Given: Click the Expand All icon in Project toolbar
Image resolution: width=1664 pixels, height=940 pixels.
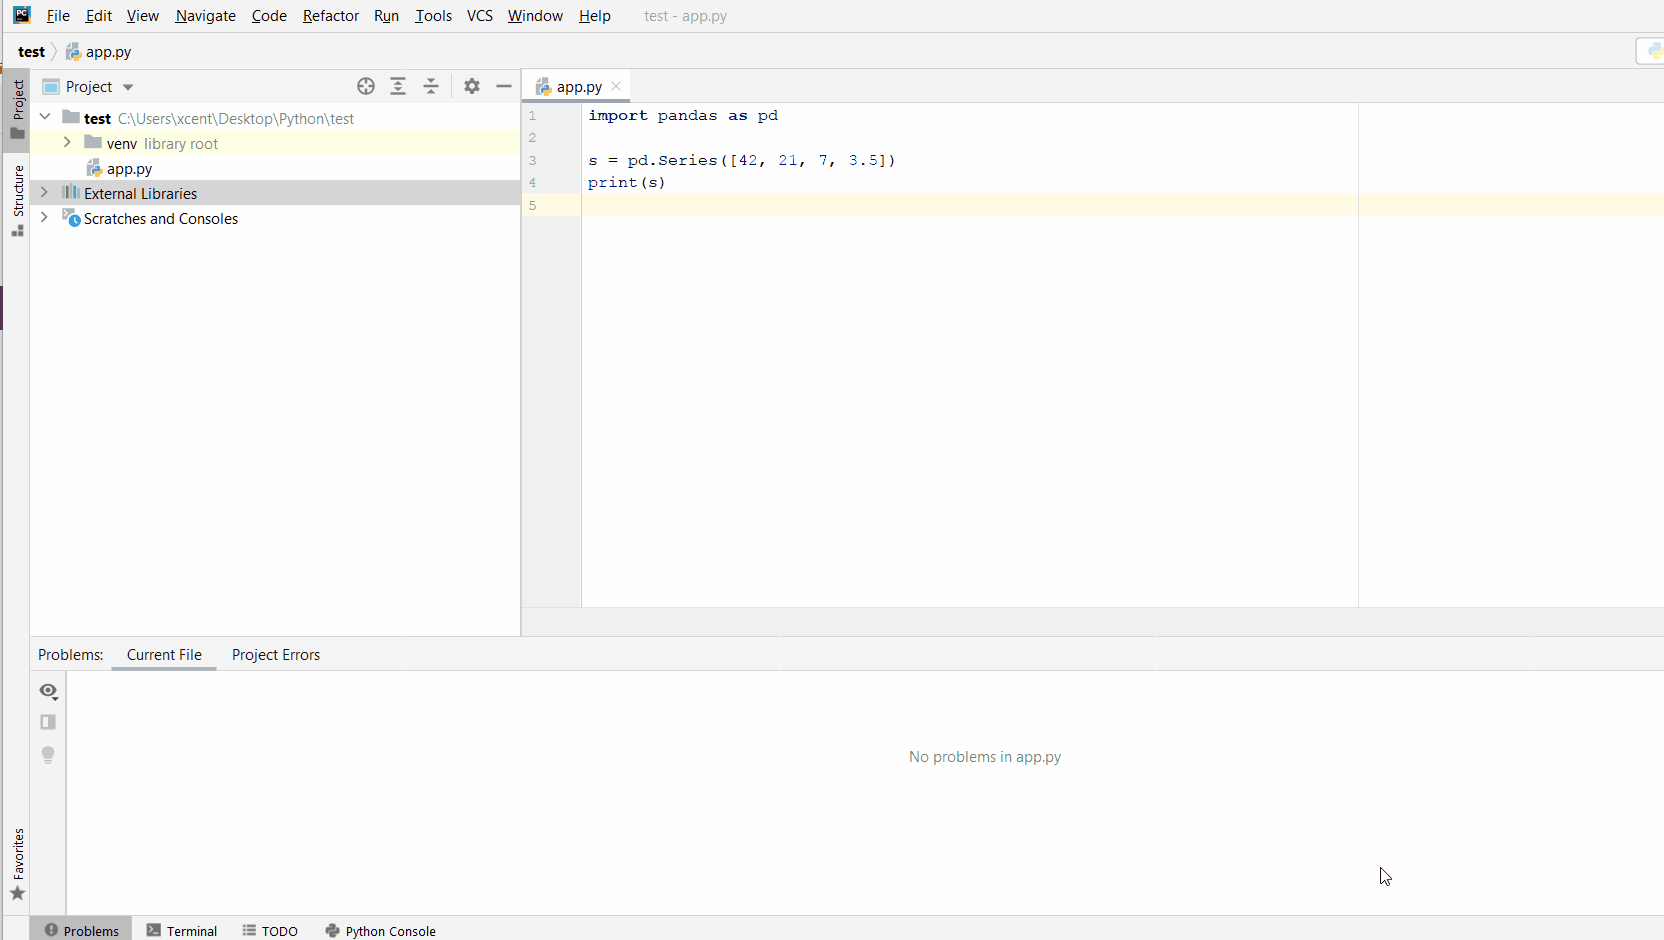Looking at the screenshot, I should (x=398, y=86).
